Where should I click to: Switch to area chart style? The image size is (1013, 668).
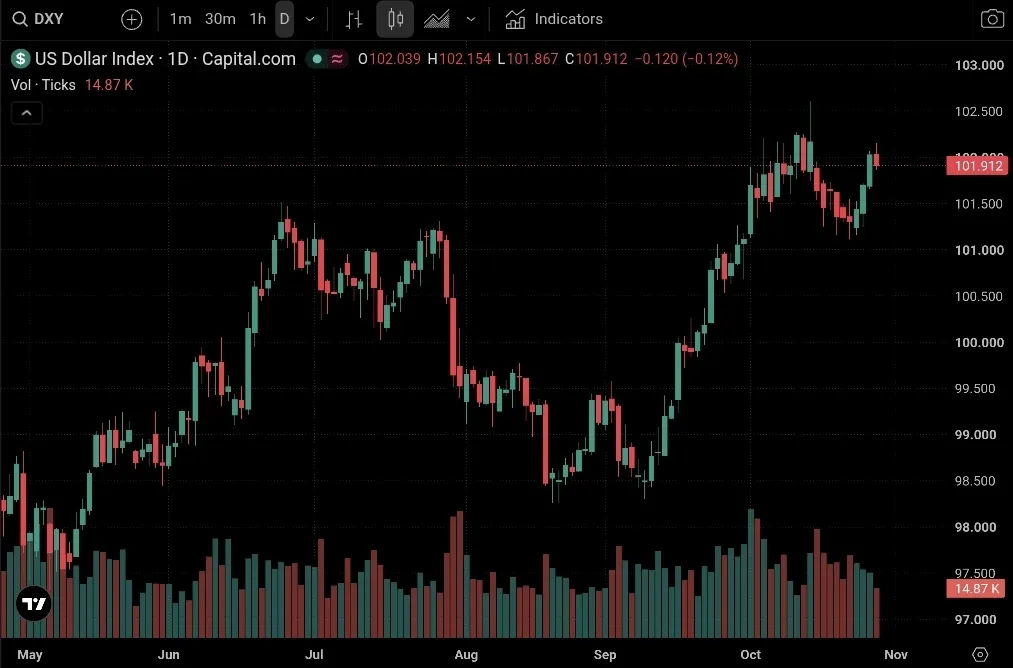[x=437, y=19]
